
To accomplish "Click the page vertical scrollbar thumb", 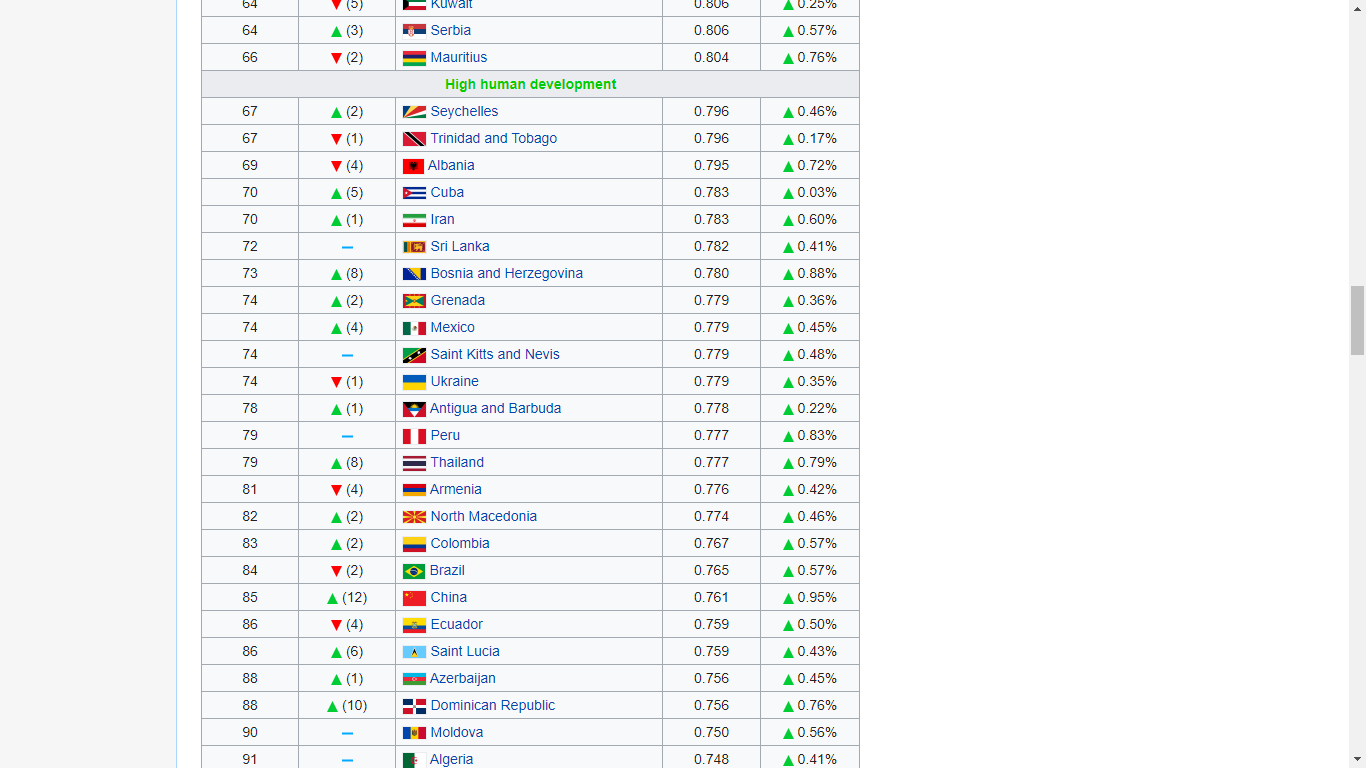I will pyautogui.click(x=1357, y=320).
